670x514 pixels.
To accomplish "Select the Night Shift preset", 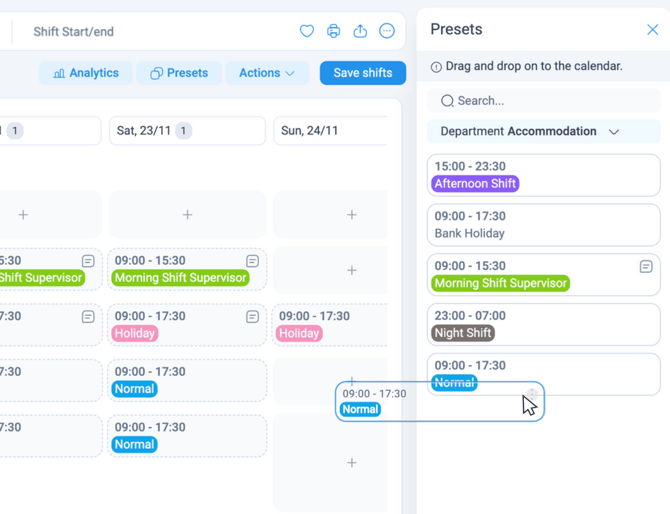I will tap(543, 325).
